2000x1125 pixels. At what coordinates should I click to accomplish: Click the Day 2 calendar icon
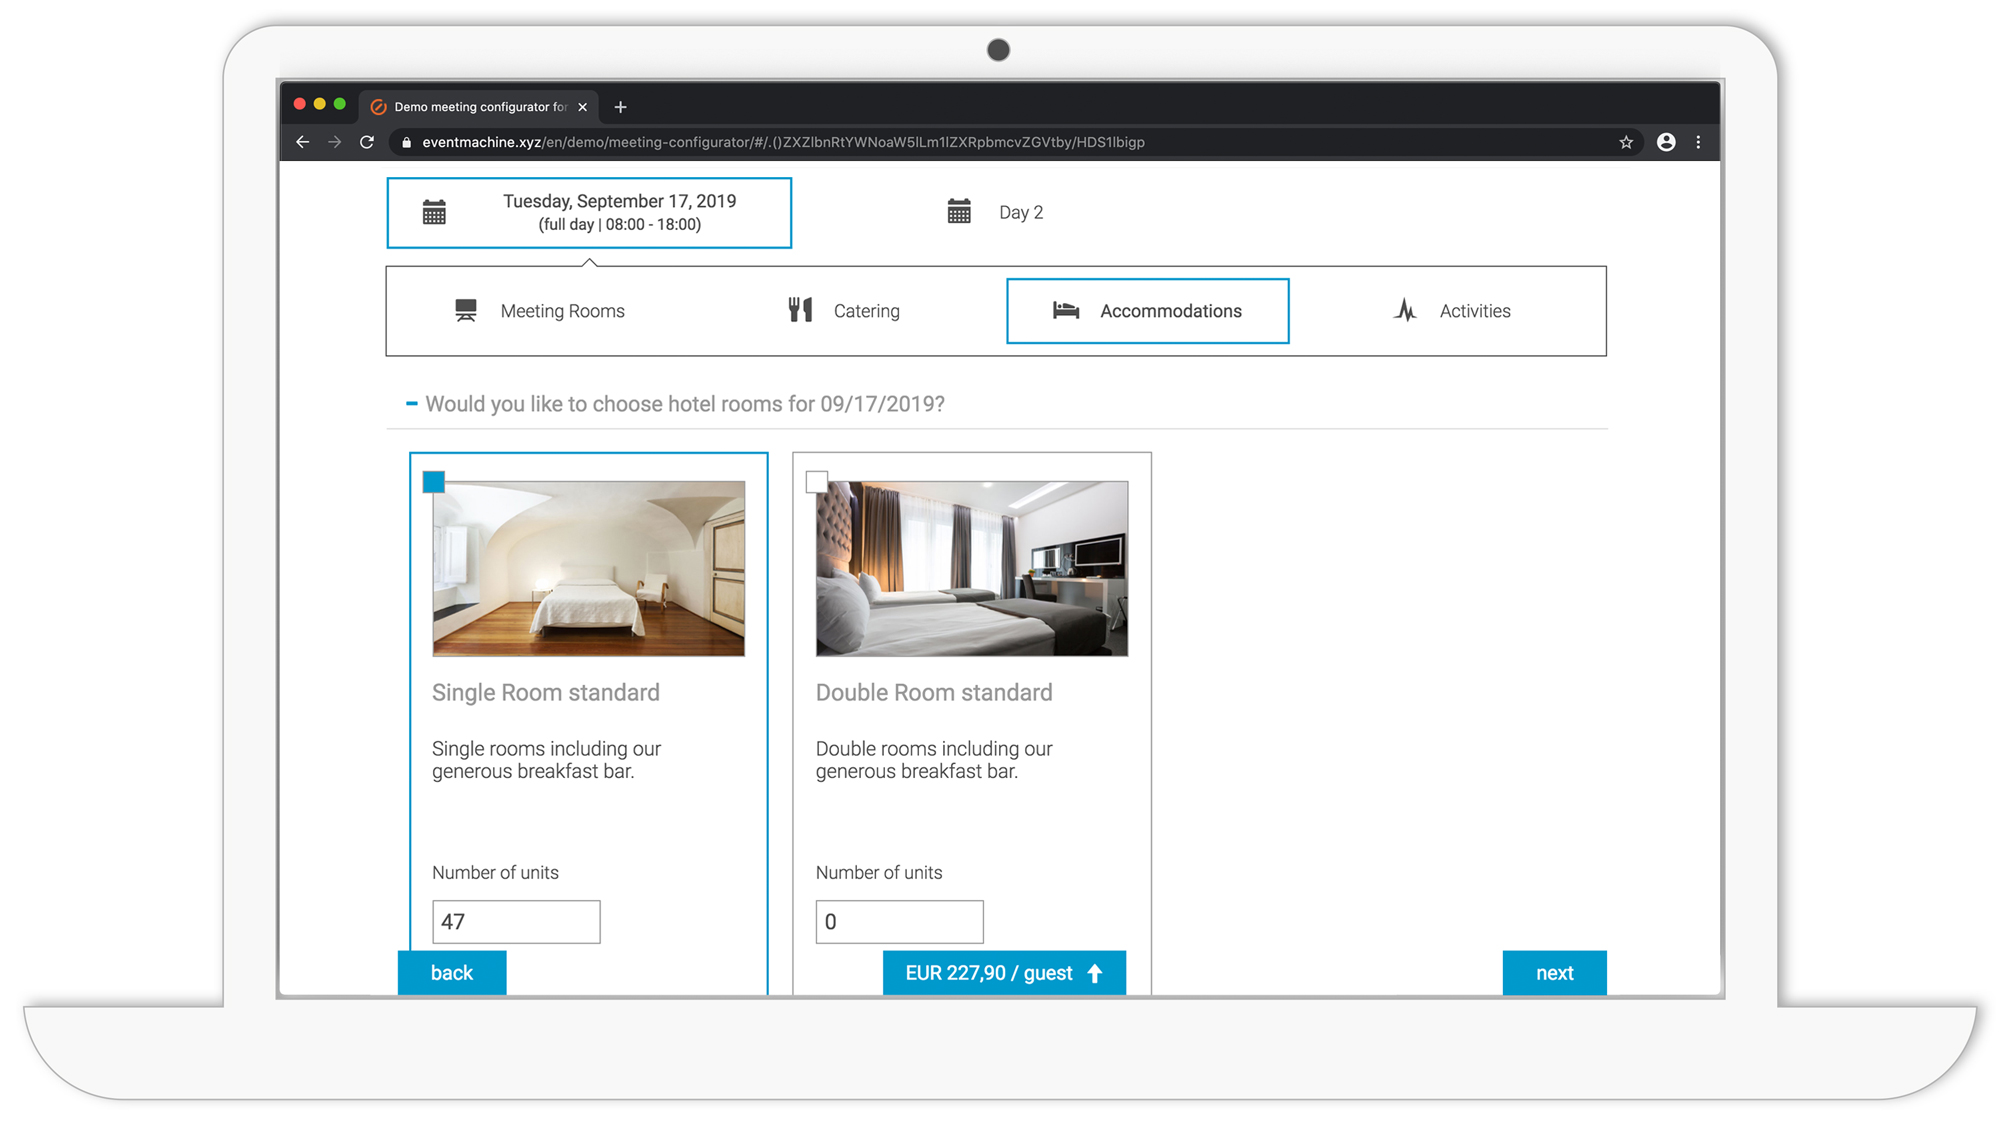point(959,211)
